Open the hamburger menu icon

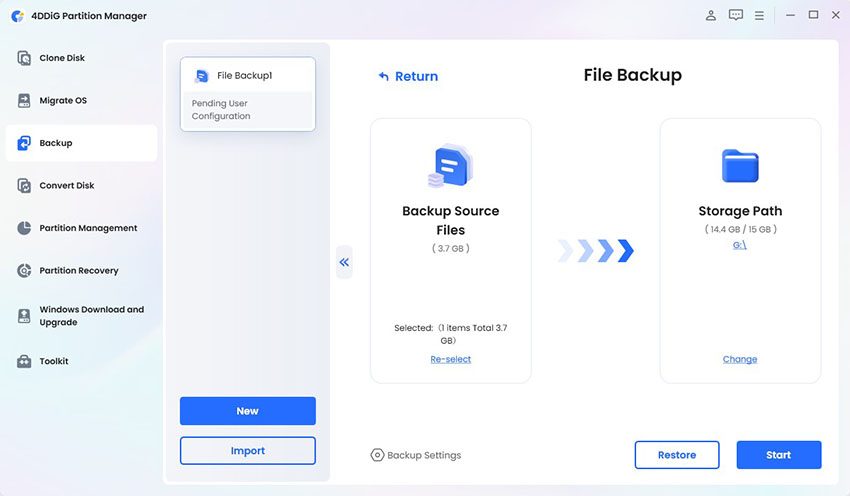pos(759,16)
